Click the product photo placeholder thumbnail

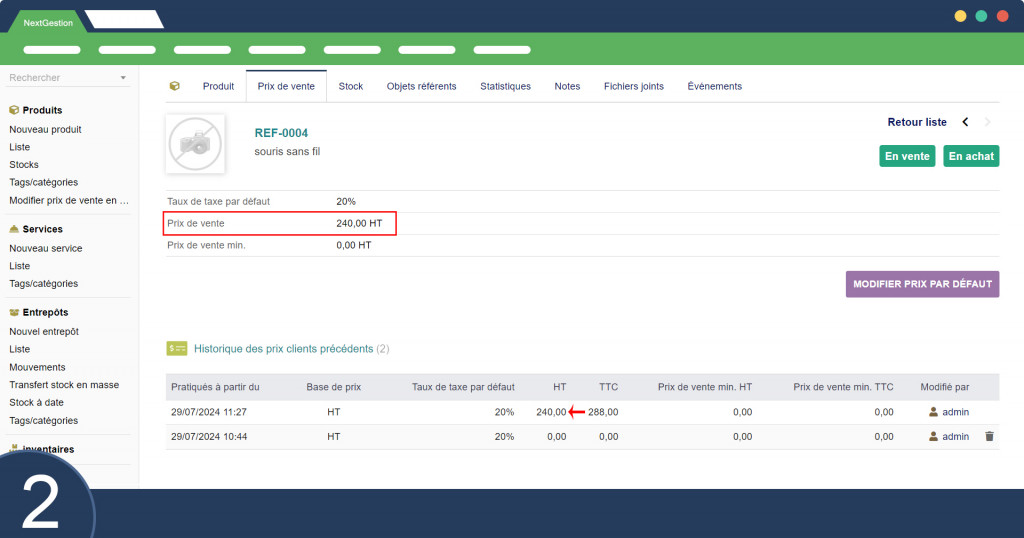tap(195, 144)
